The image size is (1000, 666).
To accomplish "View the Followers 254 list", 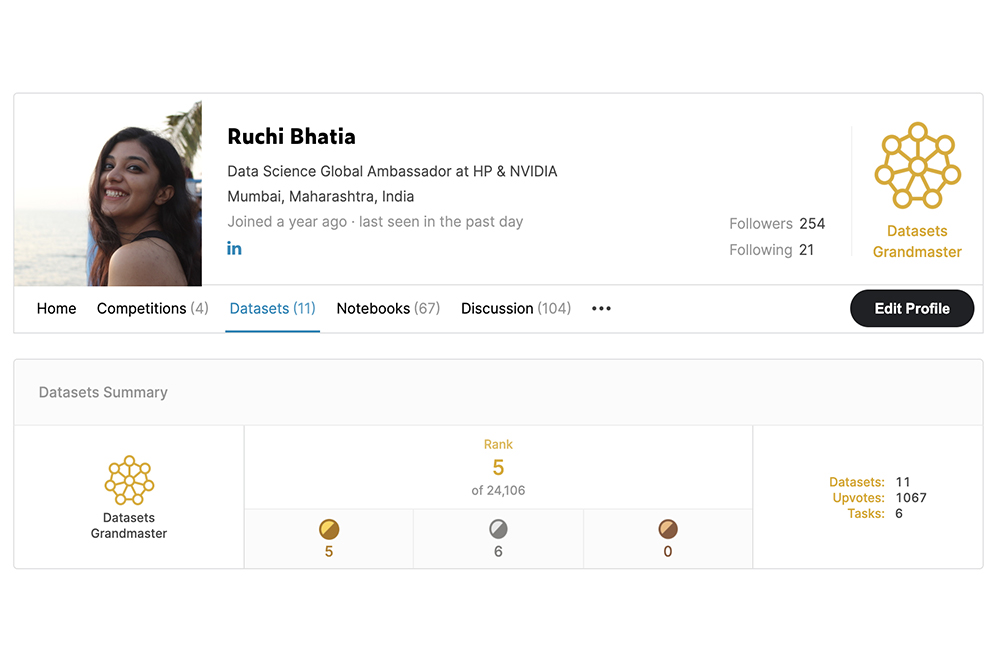I will pyautogui.click(x=777, y=224).
